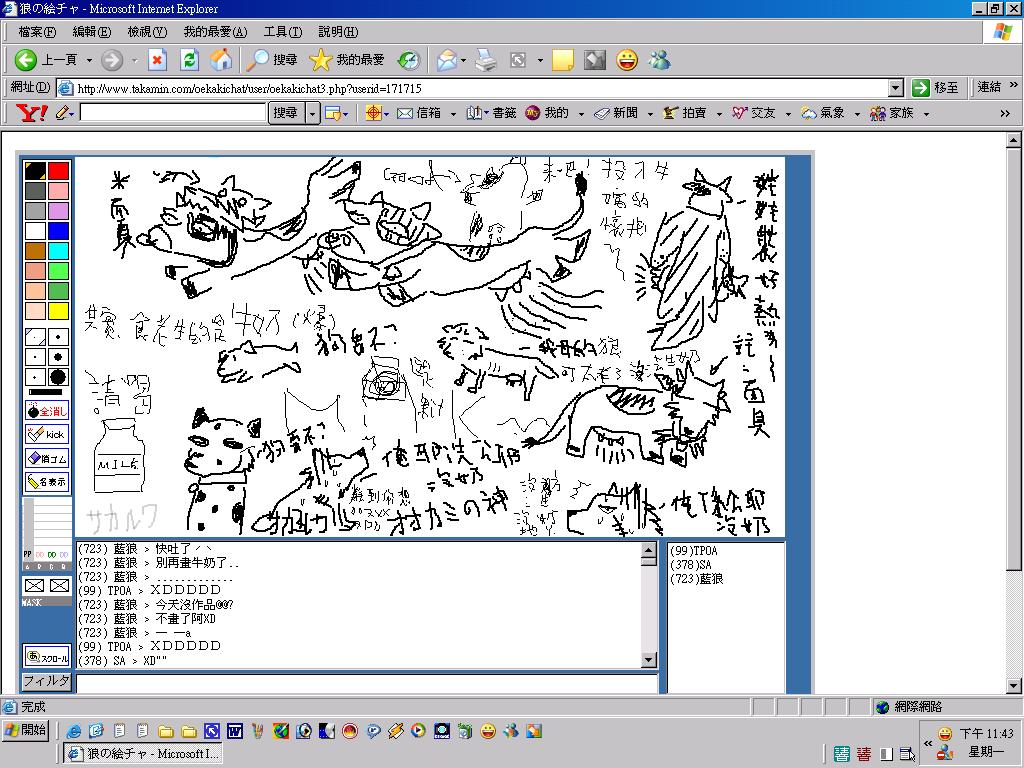Viewport: 1024px width, 768px height.
Task: Click the 全消し clear-all button
Action: [x=47, y=411]
